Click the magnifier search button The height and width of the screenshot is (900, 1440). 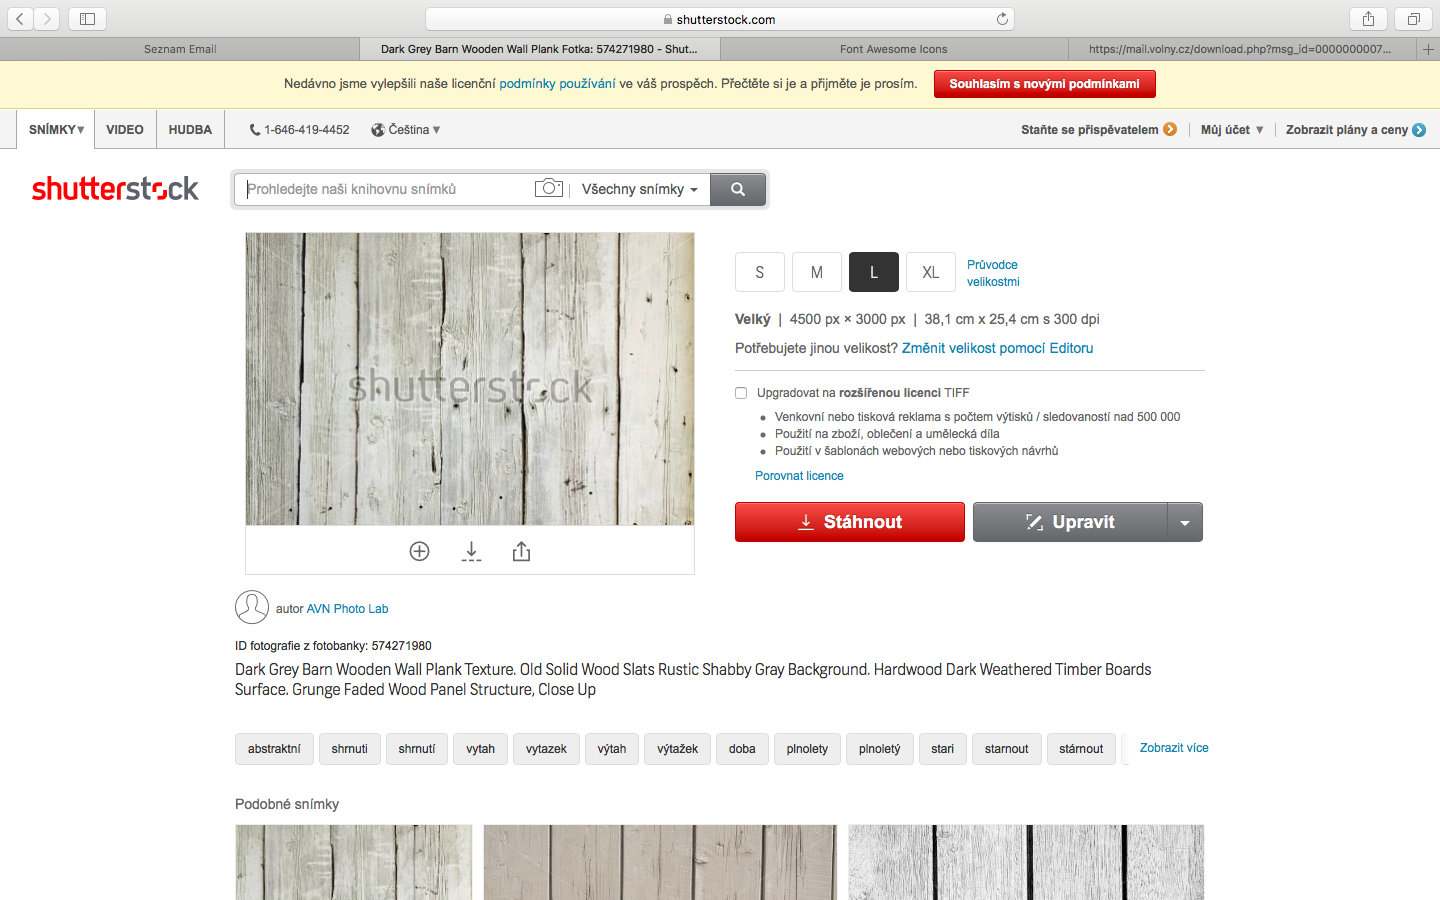coord(738,189)
